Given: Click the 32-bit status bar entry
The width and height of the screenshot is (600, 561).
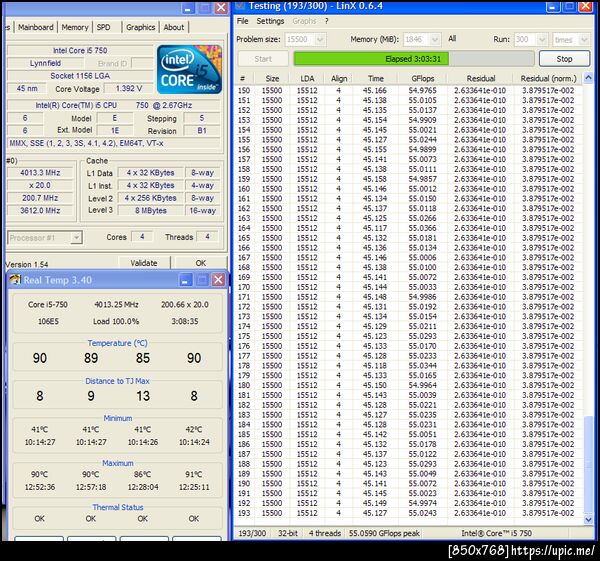Looking at the screenshot, I should [x=287, y=533].
